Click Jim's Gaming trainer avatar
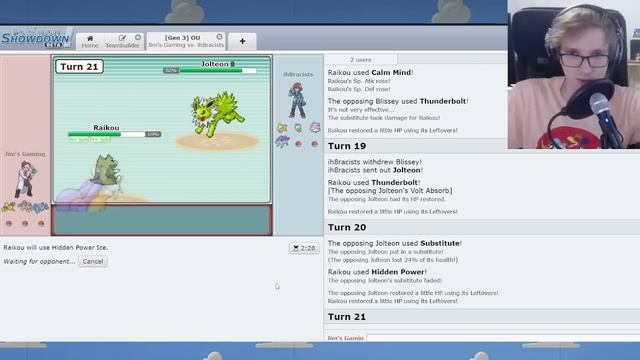640x360 pixels. tap(25, 179)
